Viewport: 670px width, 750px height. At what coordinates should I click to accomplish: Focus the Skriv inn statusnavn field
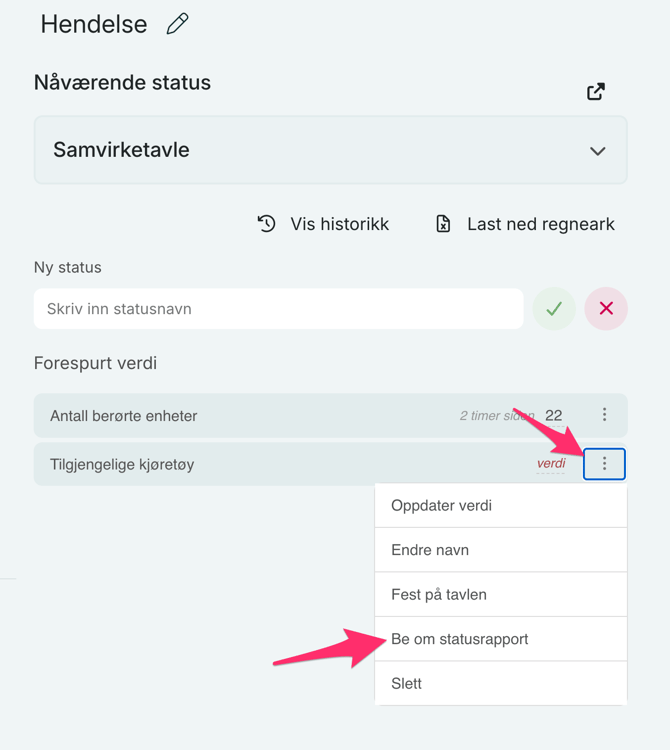pyautogui.click(x=278, y=309)
